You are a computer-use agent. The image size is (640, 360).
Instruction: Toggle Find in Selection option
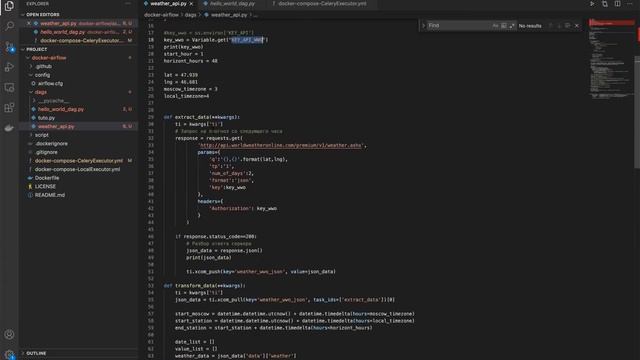pyautogui.click(x=567, y=26)
